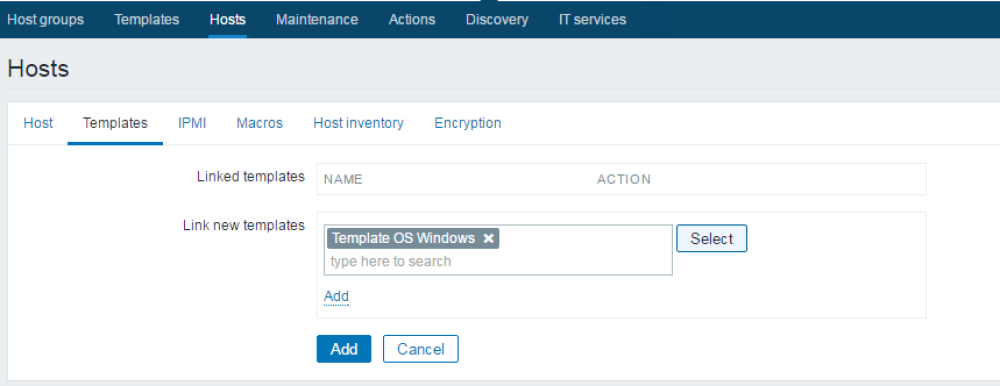Screen dimensions: 1000x386
Task: Remove the Template OS Windows tag
Action: [x=489, y=239]
